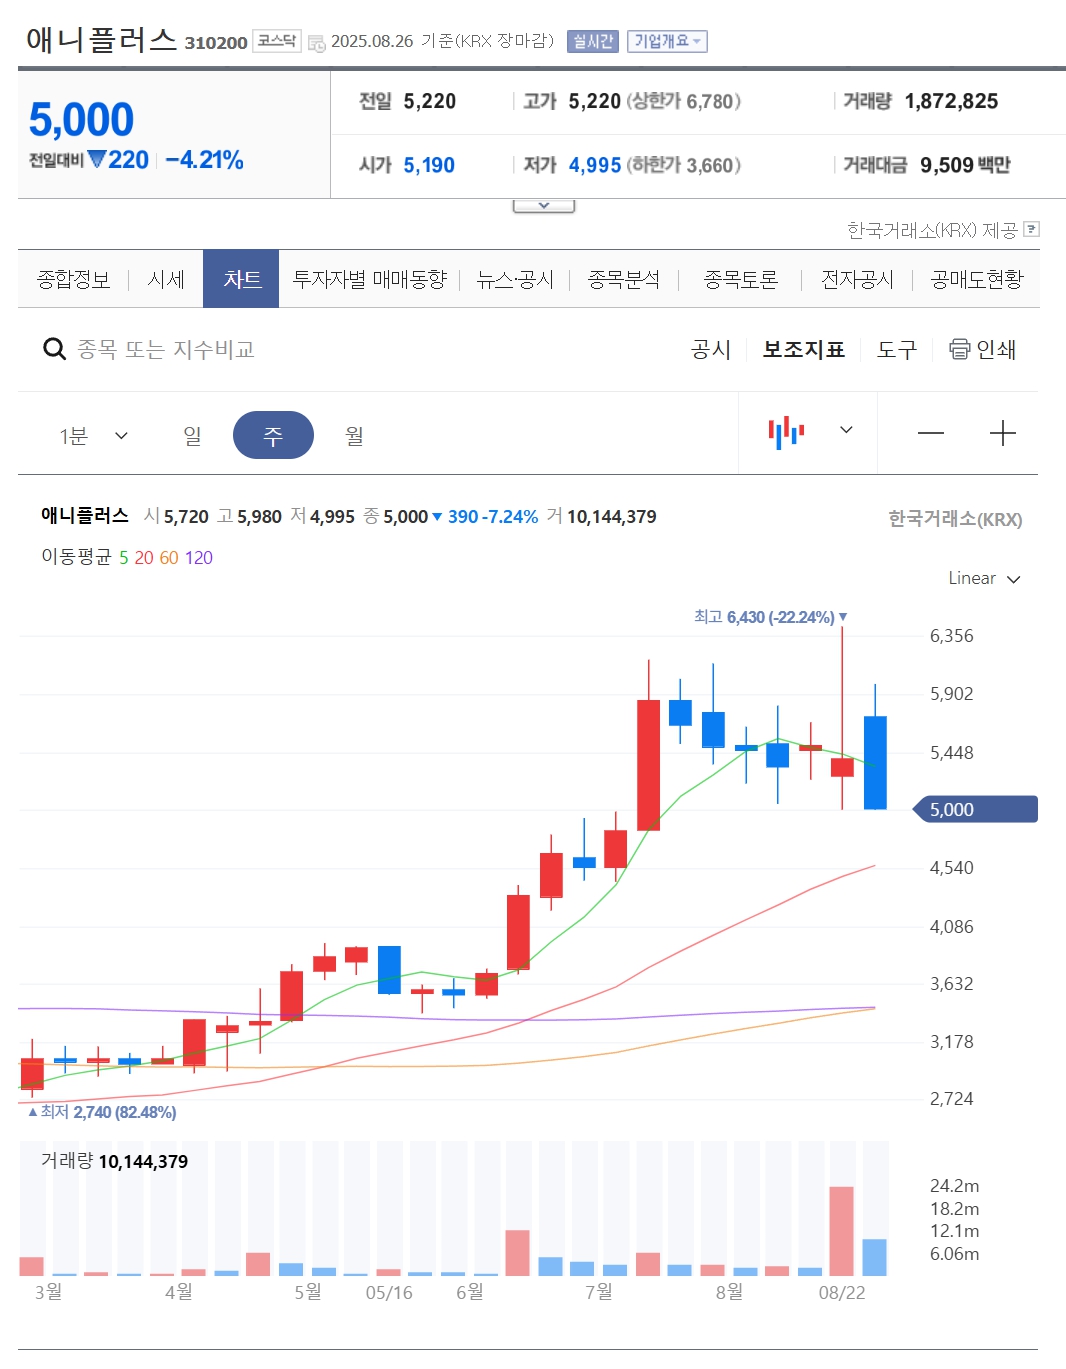Open the 1분 interval dropdown
The image size is (1066, 1369).
pos(94,436)
